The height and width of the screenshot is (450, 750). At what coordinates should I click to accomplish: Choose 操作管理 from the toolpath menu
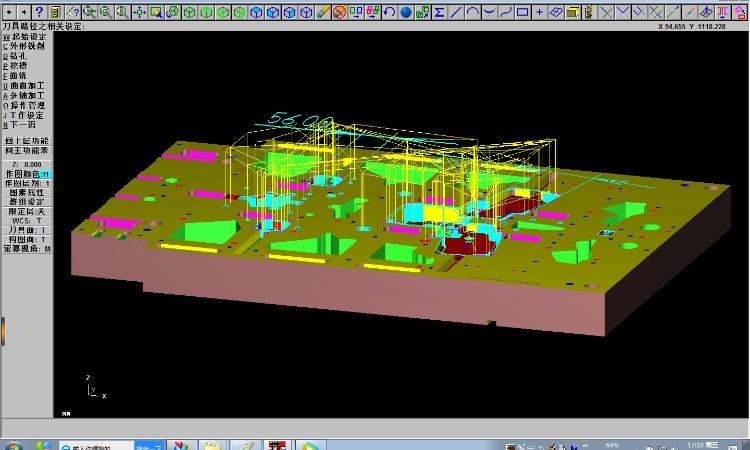click(27, 105)
